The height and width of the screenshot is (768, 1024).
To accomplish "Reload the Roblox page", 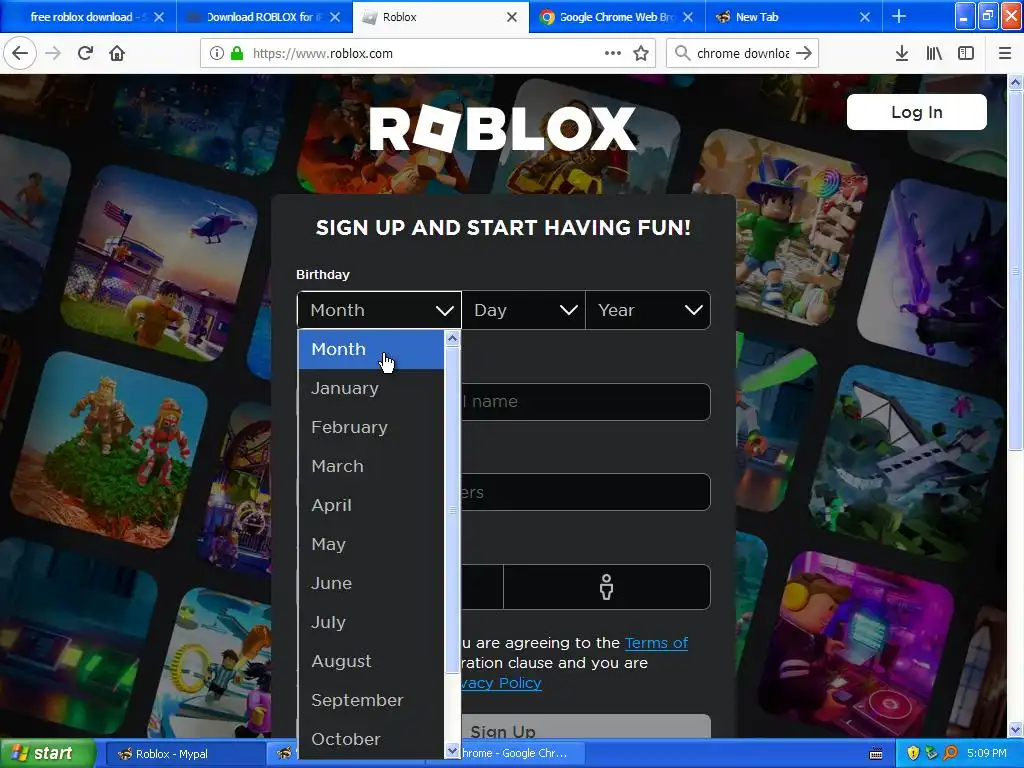I will [85, 53].
